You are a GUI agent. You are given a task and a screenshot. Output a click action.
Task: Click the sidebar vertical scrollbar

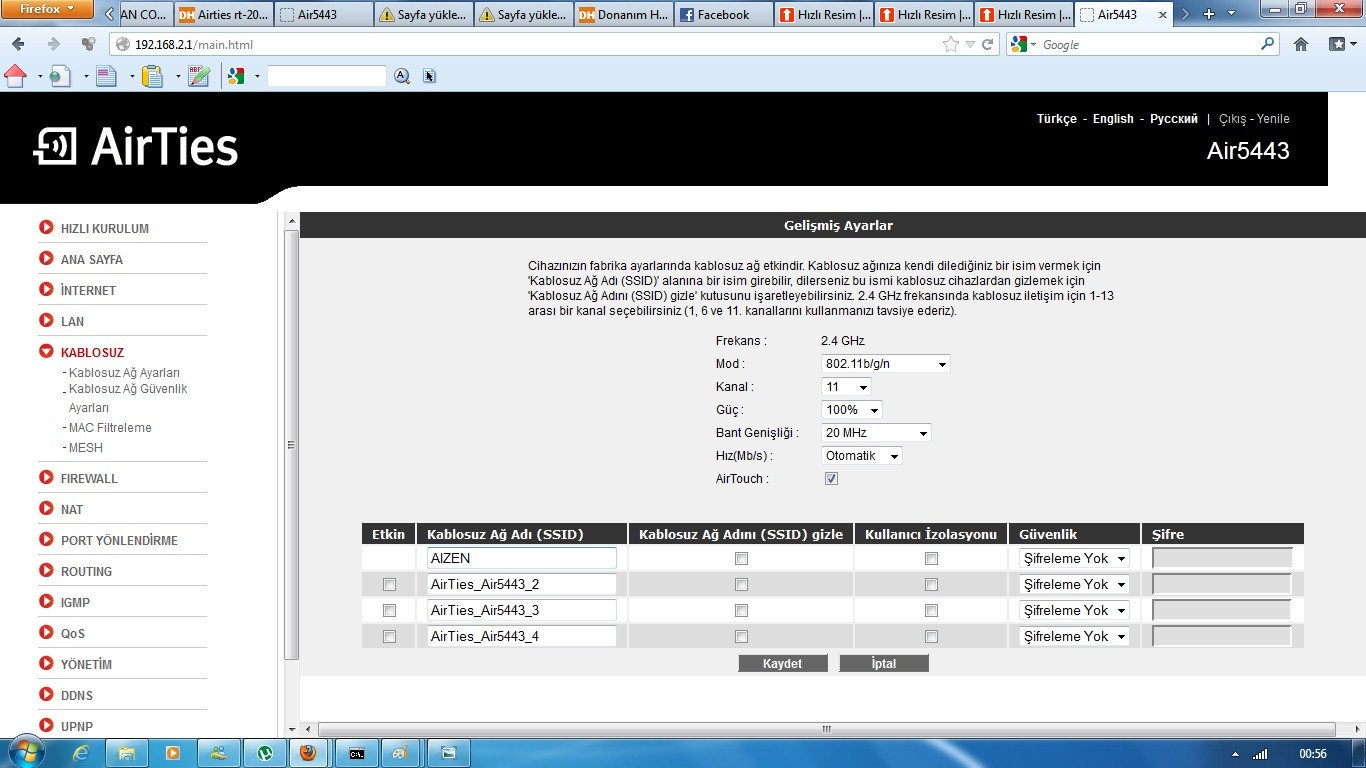pos(292,444)
